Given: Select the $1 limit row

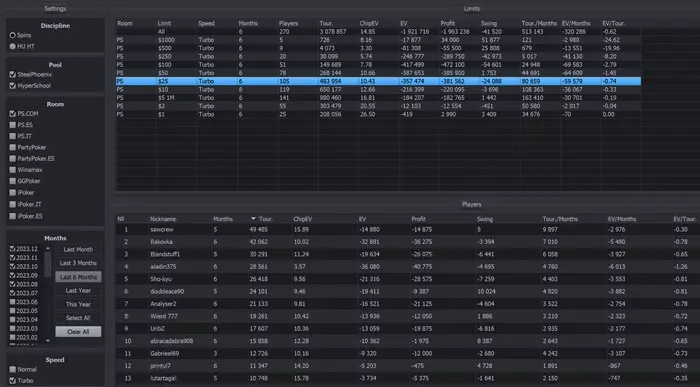Looking at the screenshot, I should tap(379, 114).
